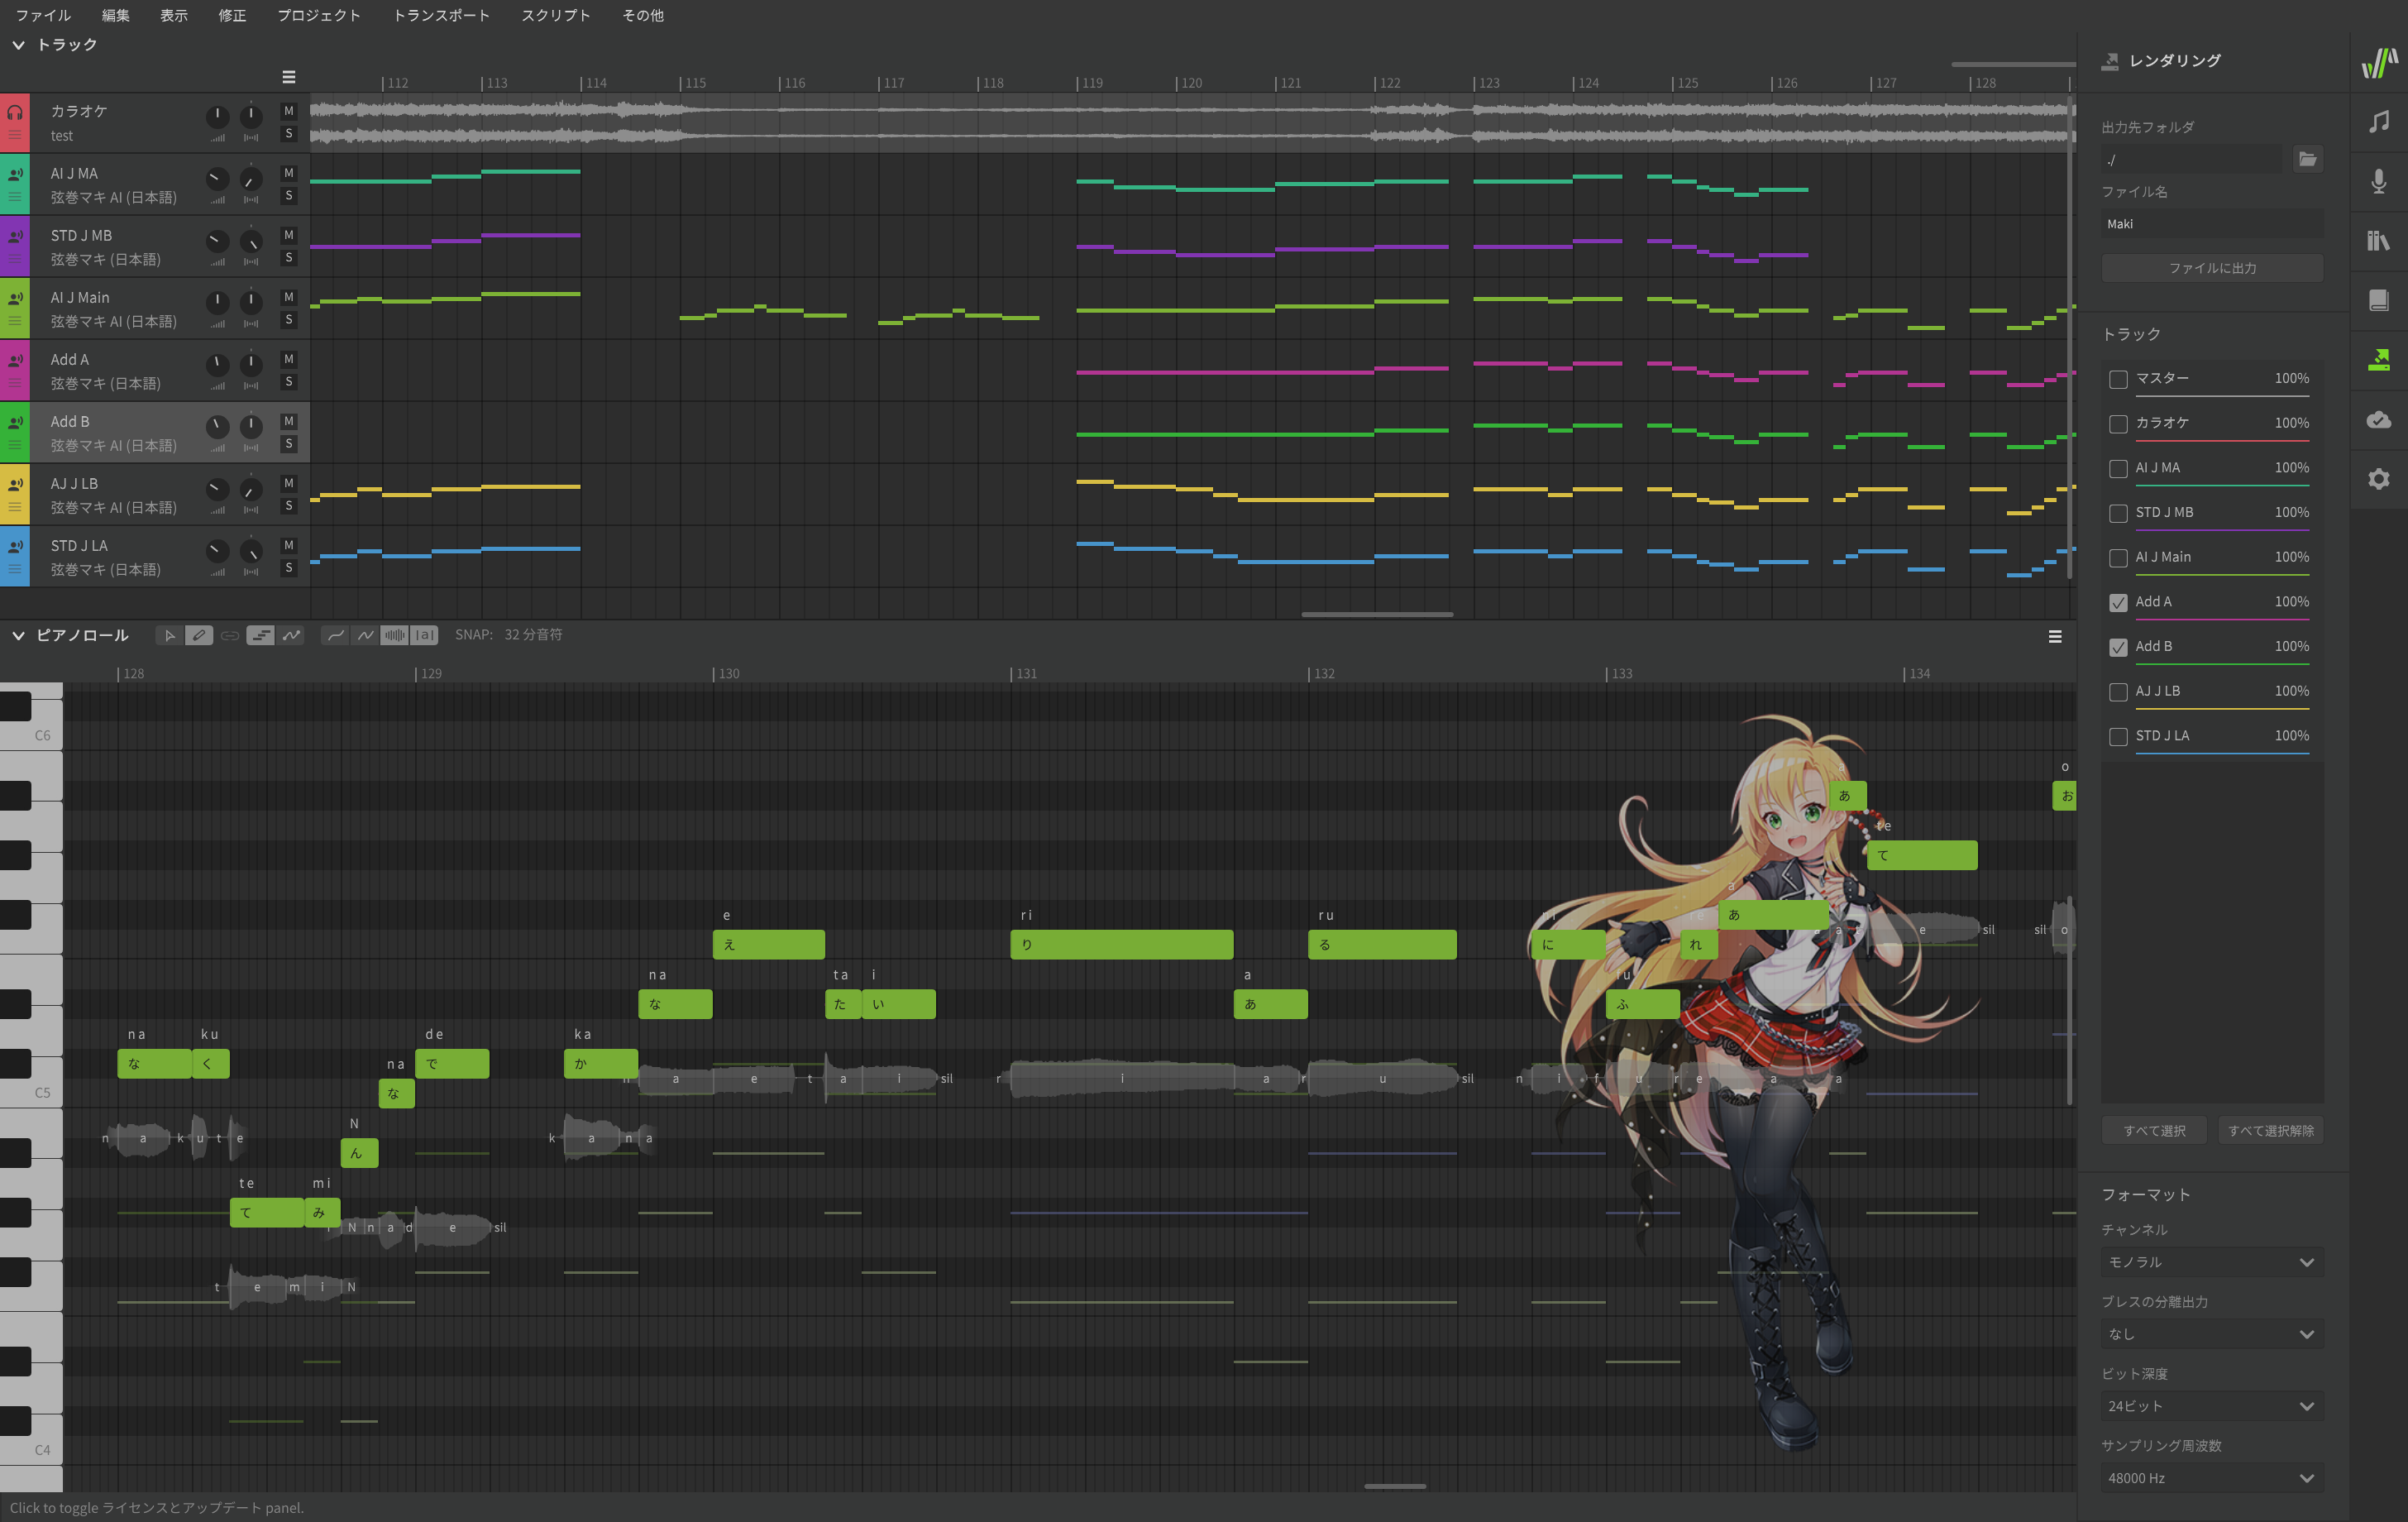Image resolution: width=2408 pixels, height=1522 pixels.
Task: Uncheck the Add A render checkbox
Action: (2118, 603)
